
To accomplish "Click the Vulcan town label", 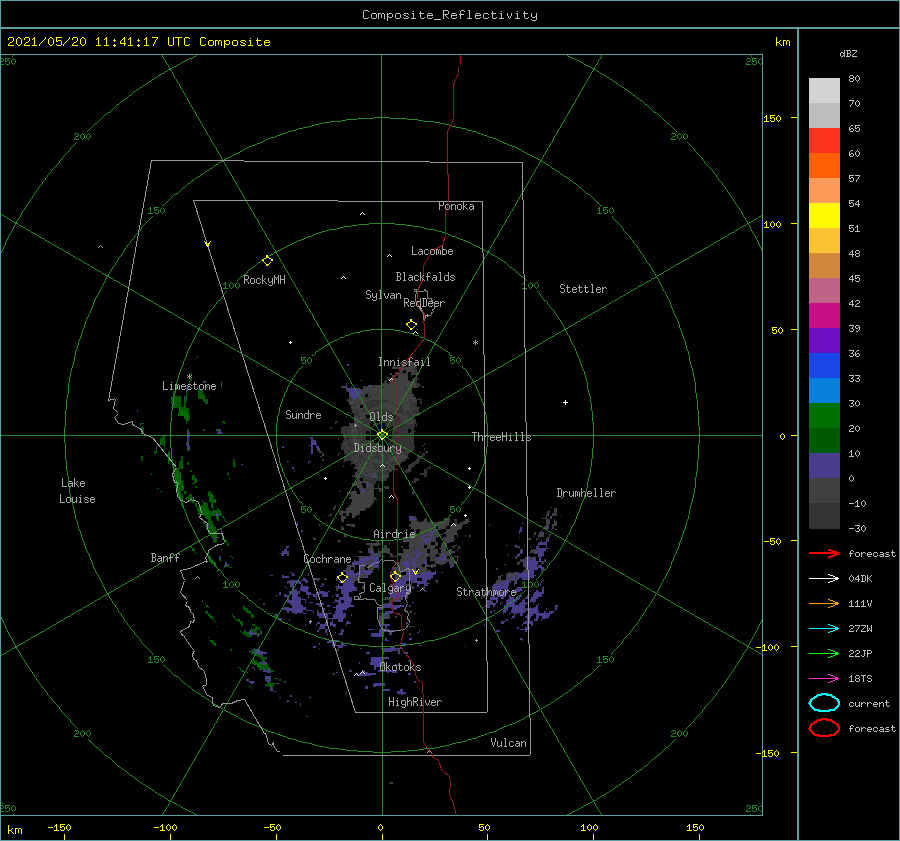I will pos(508,743).
